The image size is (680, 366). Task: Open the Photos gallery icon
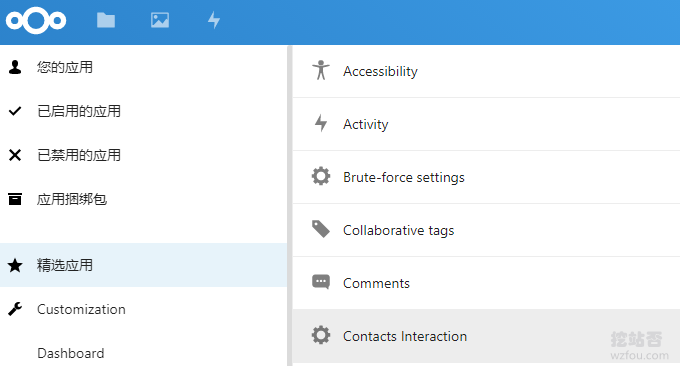click(160, 20)
